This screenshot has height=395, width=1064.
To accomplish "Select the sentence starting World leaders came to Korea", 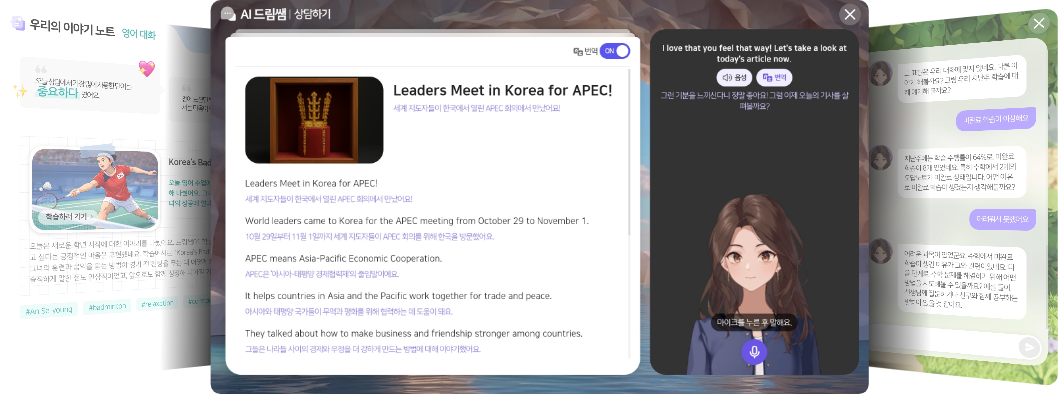I will pos(417,221).
